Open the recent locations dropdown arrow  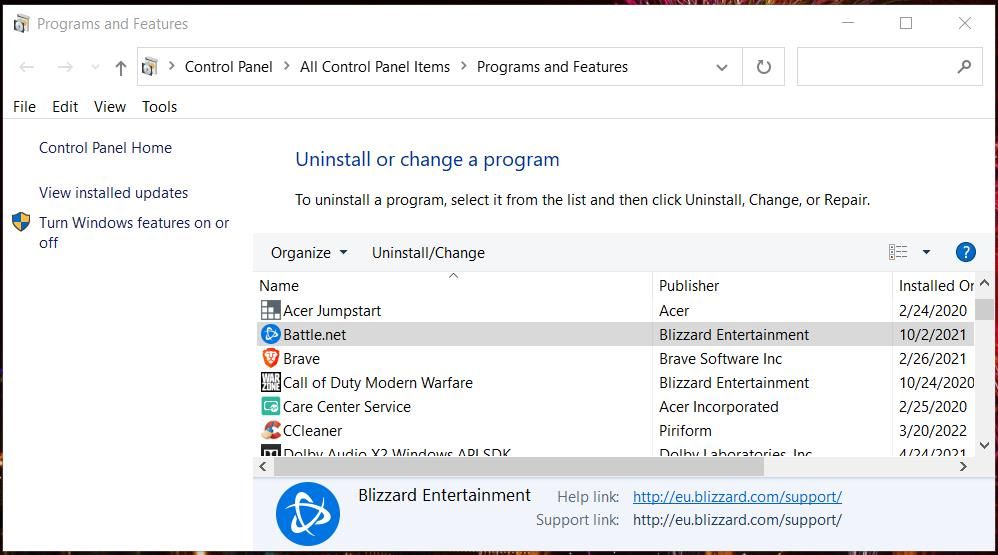95,67
